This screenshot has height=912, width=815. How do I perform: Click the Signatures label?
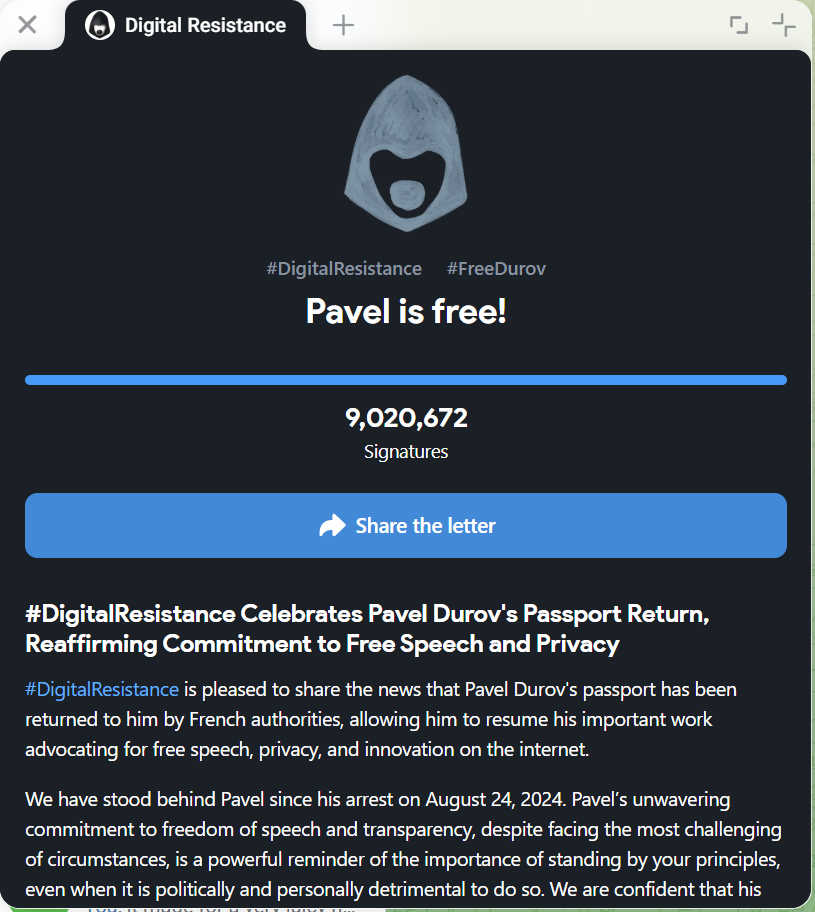(x=406, y=452)
